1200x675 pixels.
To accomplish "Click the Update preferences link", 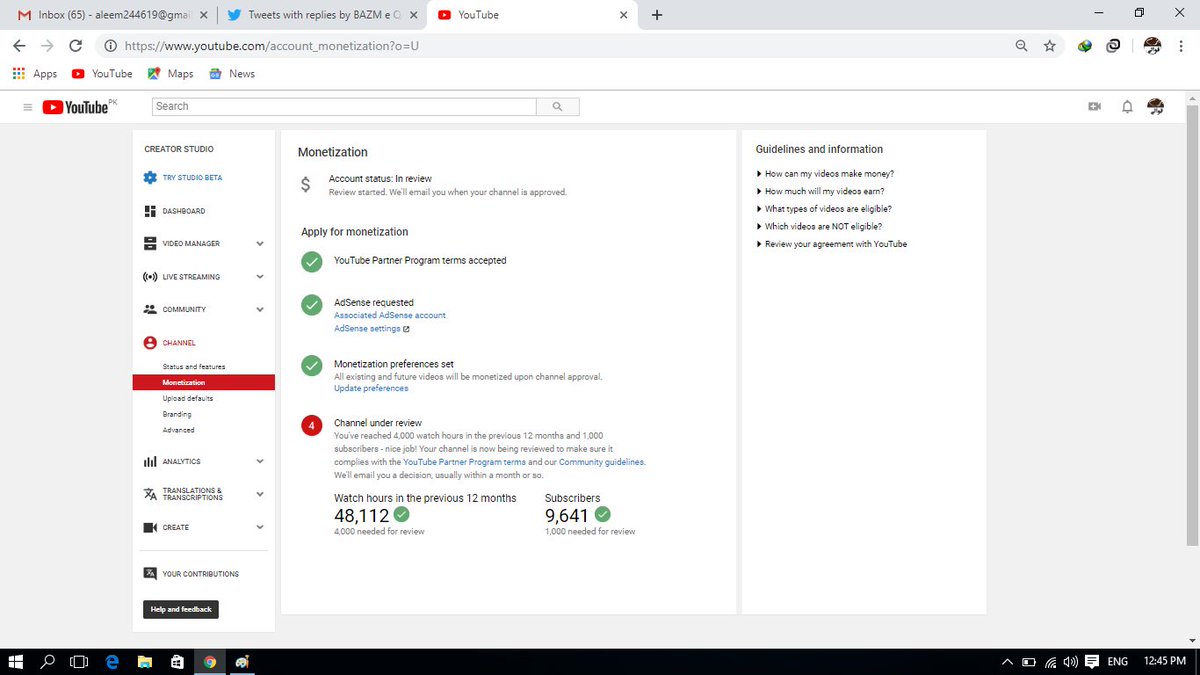I will click(x=371, y=388).
